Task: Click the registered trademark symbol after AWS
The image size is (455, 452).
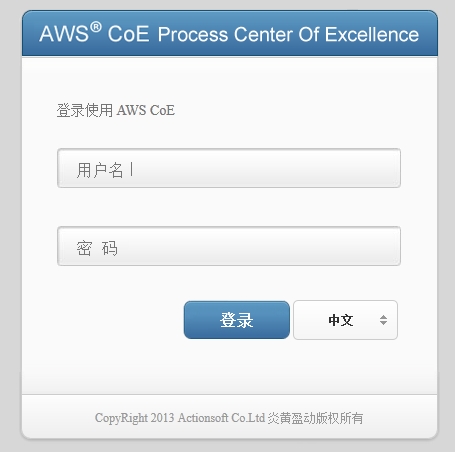Action: [96, 27]
